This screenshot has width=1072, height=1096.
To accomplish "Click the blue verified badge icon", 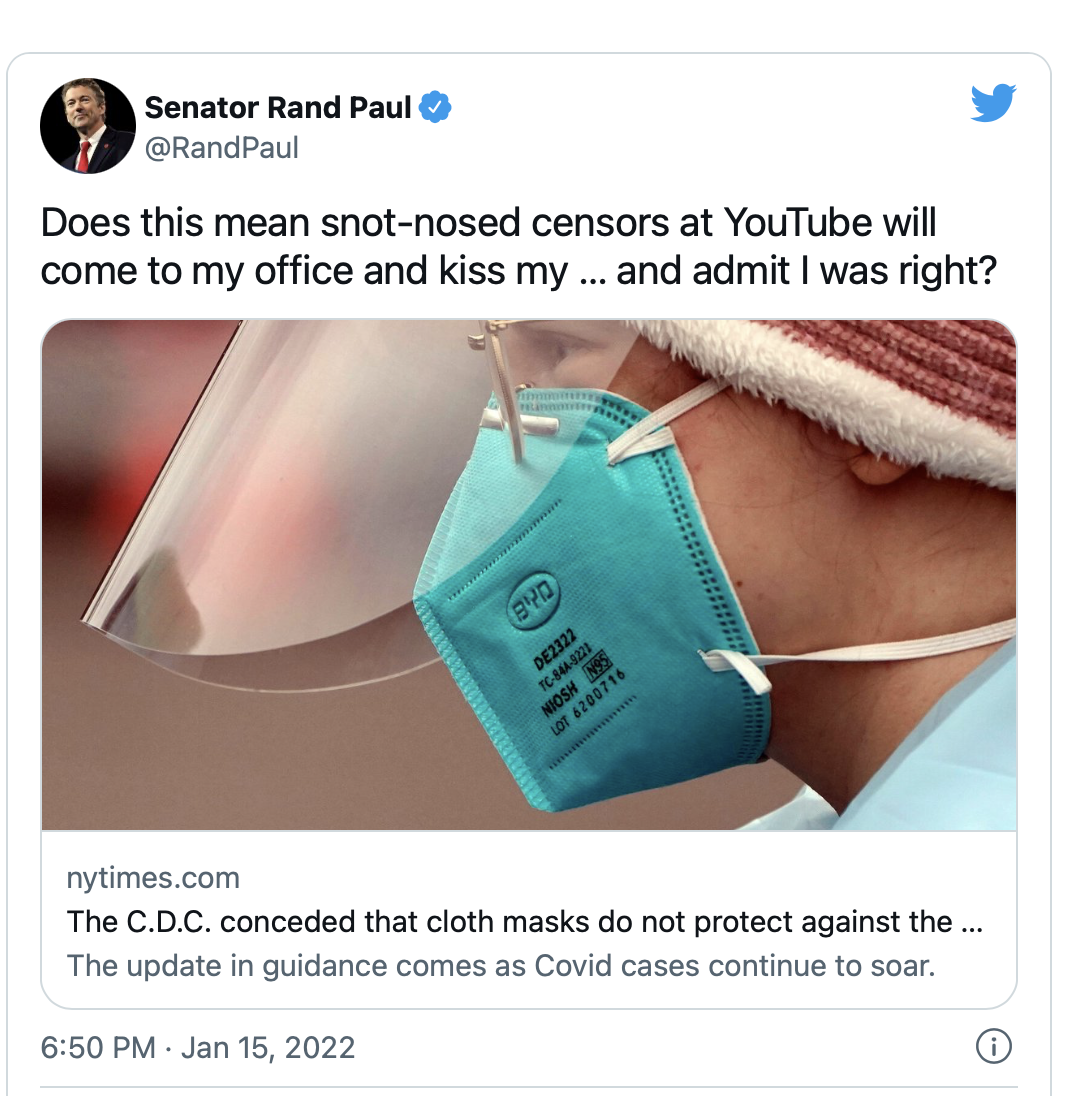I will click(x=435, y=107).
